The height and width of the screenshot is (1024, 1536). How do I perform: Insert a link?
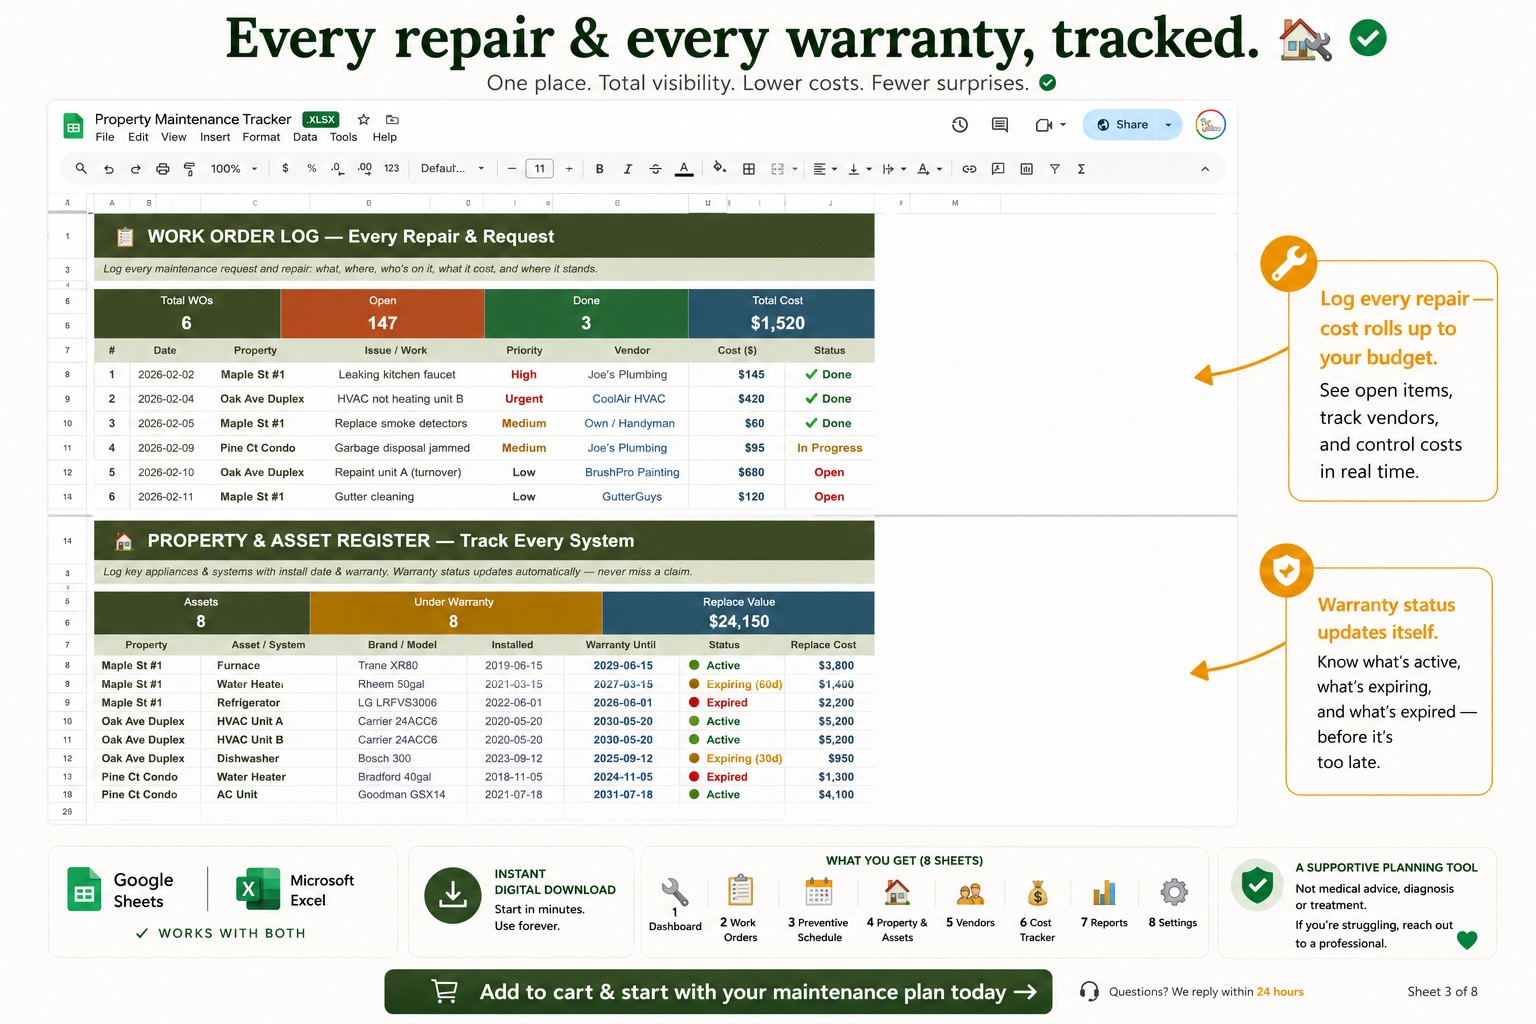click(969, 169)
